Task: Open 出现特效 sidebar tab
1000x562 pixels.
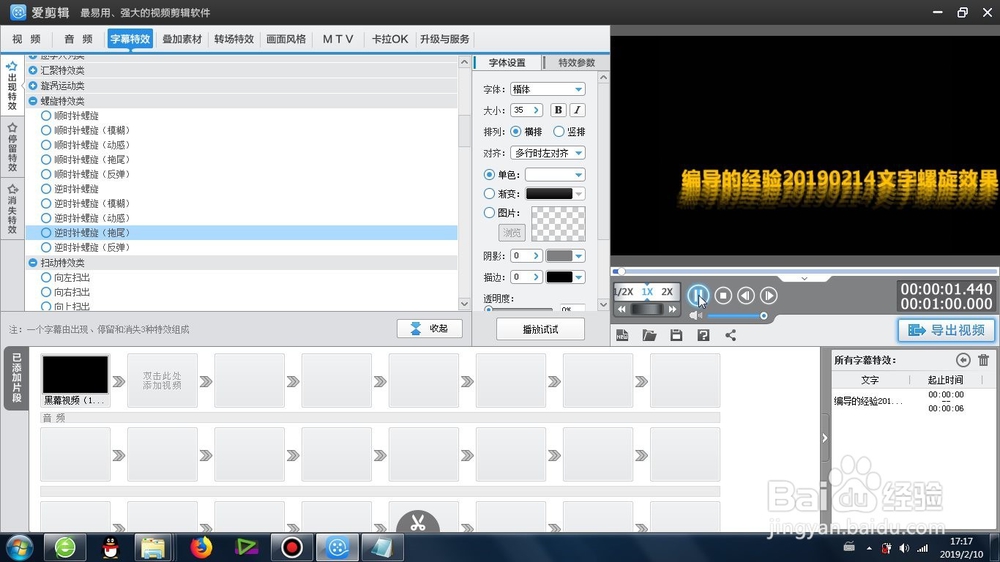Action: 12,87
